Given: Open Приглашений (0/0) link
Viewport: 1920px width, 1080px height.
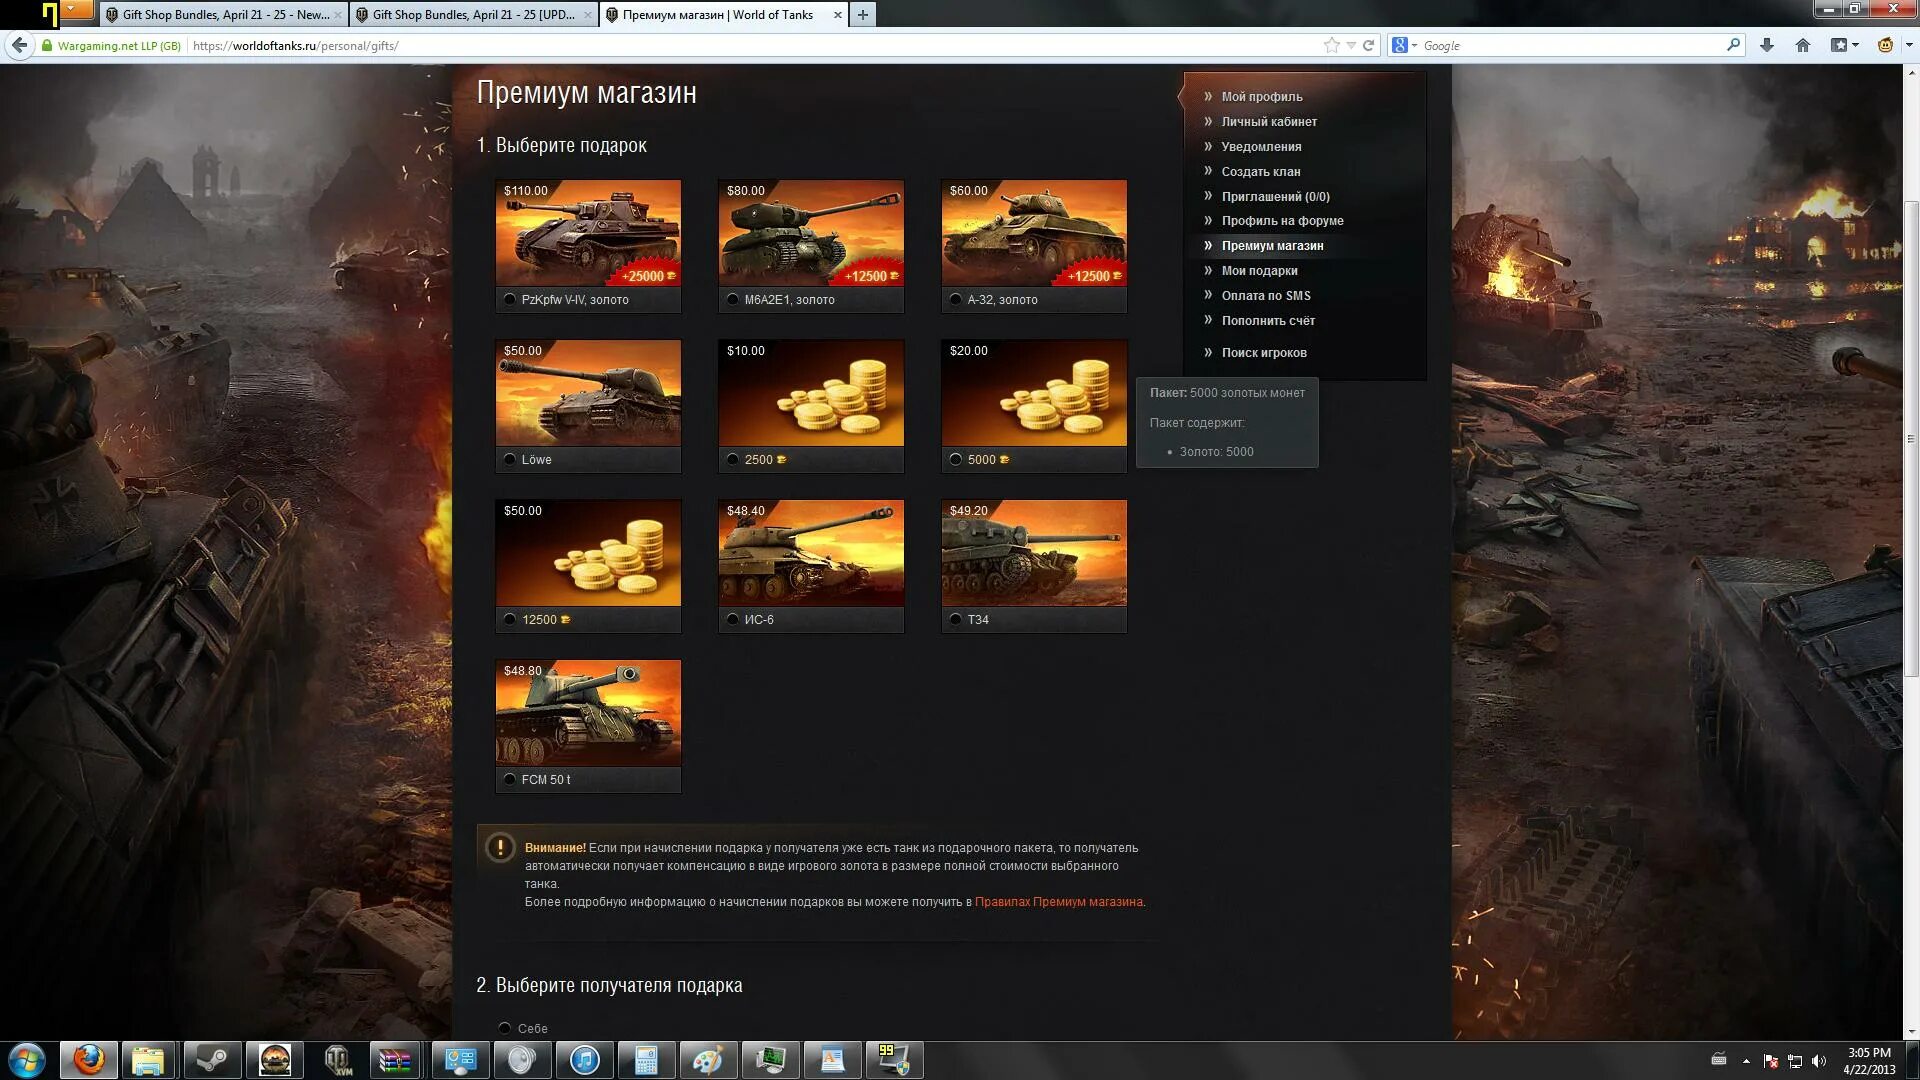Looking at the screenshot, I should click(x=1275, y=197).
